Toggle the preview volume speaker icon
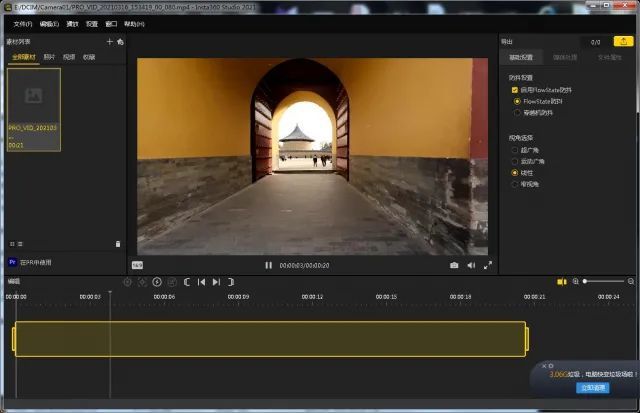Image resolution: width=640 pixels, height=413 pixels. coord(471,265)
